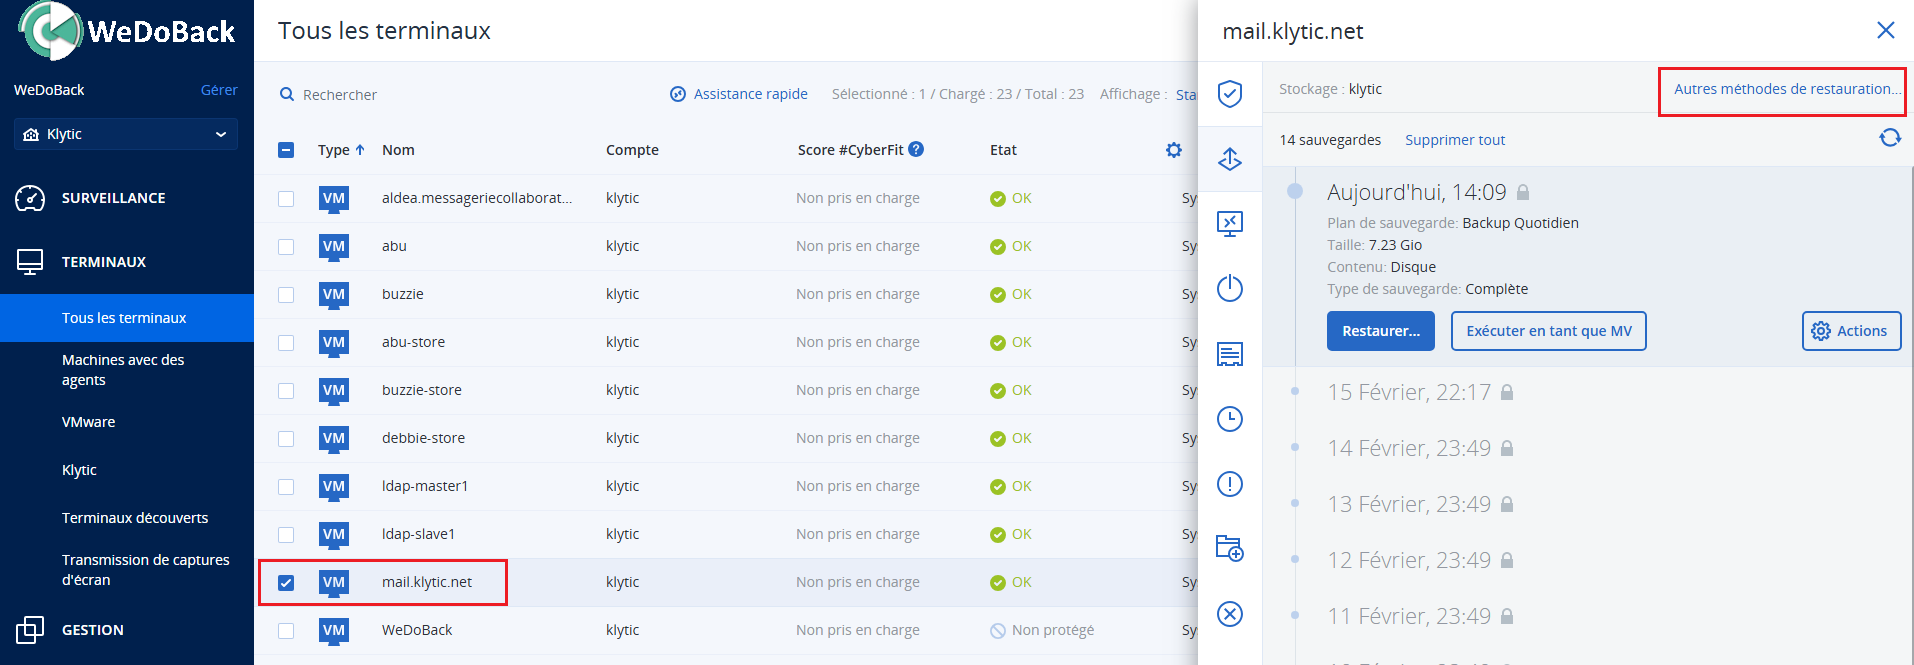Click VM icon for the WeDoBack row
The height and width of the screenshot is (665, 1914).
click(x=334, y=631)
